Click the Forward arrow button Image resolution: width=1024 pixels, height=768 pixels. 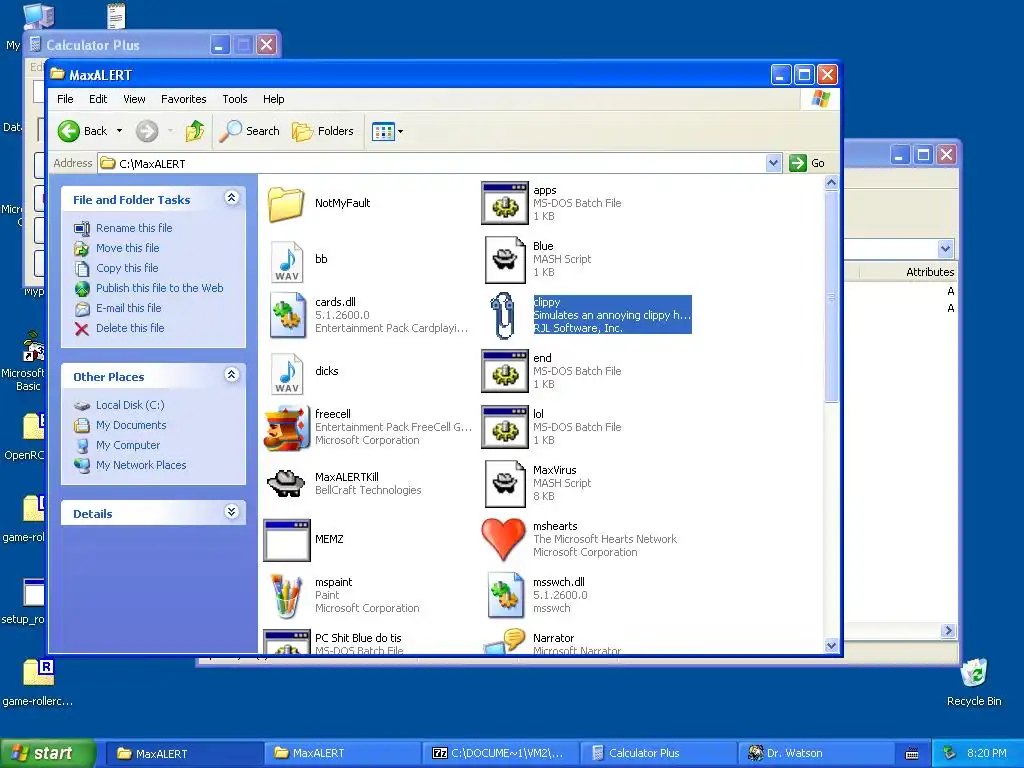[x=147, y=131]
